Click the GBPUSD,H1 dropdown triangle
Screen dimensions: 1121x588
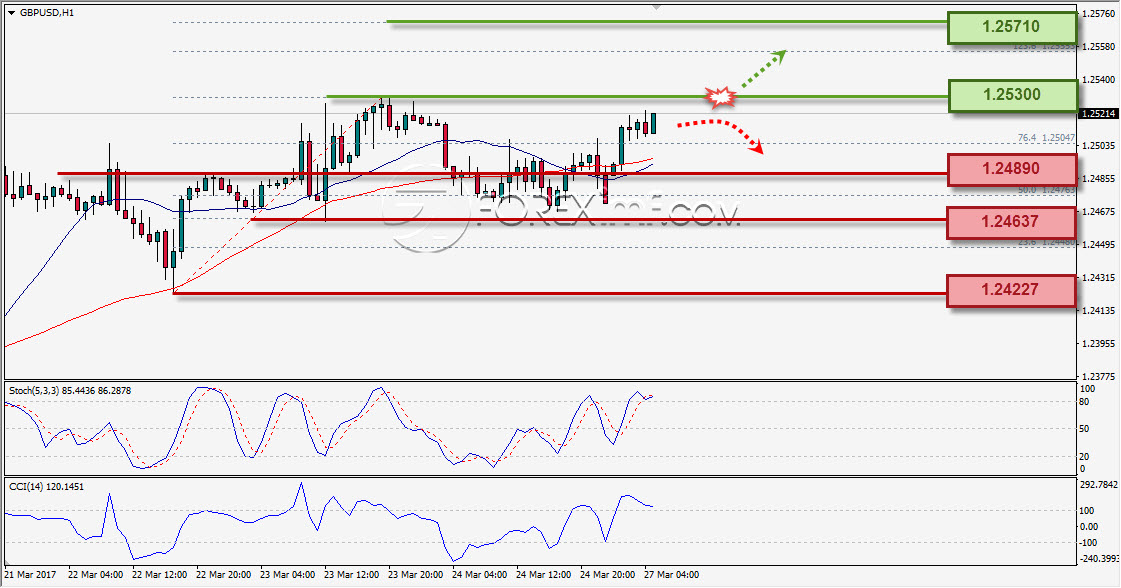click(11, 13)
